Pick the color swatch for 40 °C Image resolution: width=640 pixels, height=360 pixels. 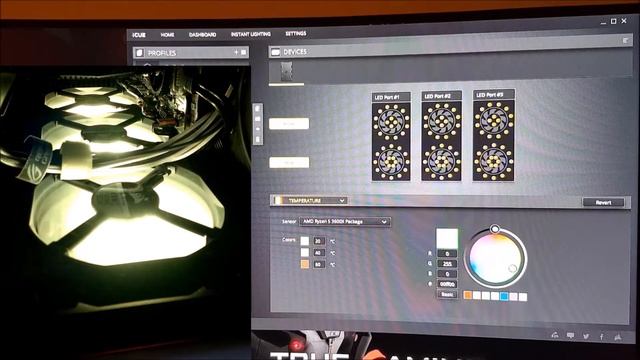[x=305, y=253]
